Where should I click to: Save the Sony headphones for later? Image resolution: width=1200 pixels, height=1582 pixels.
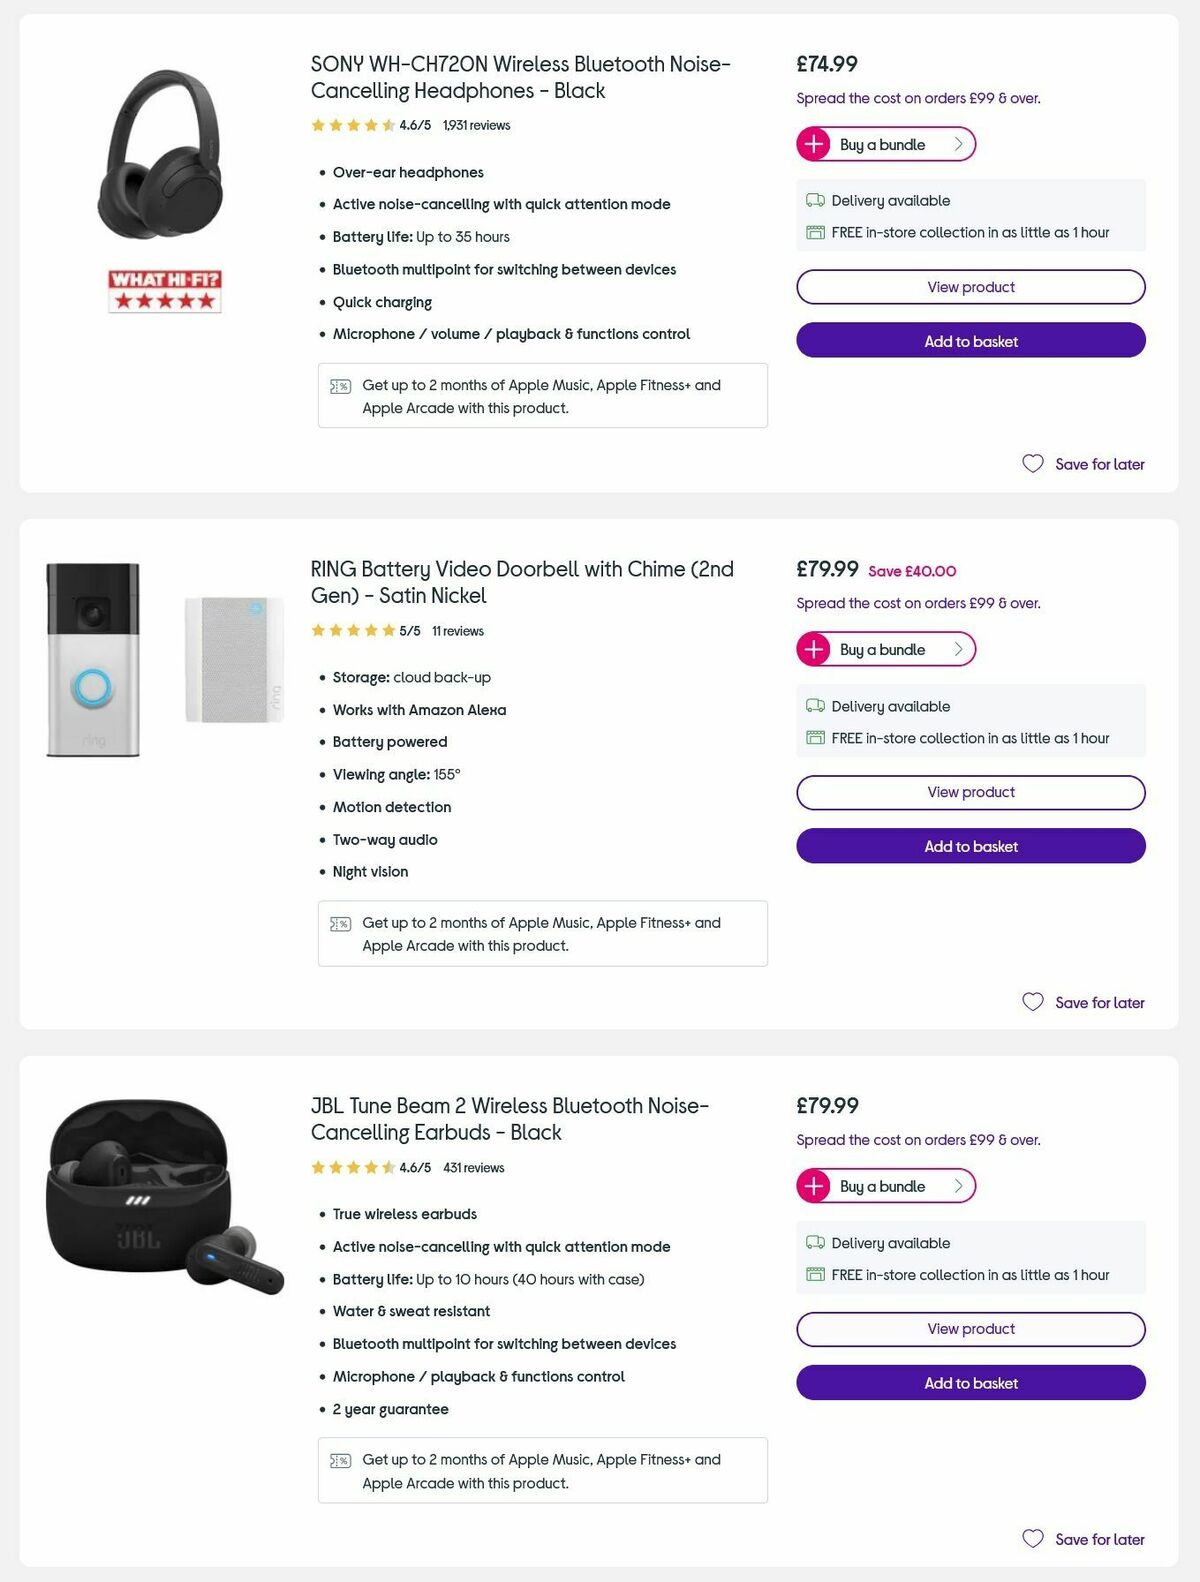pyautogui.click(x=1099, y=463)
